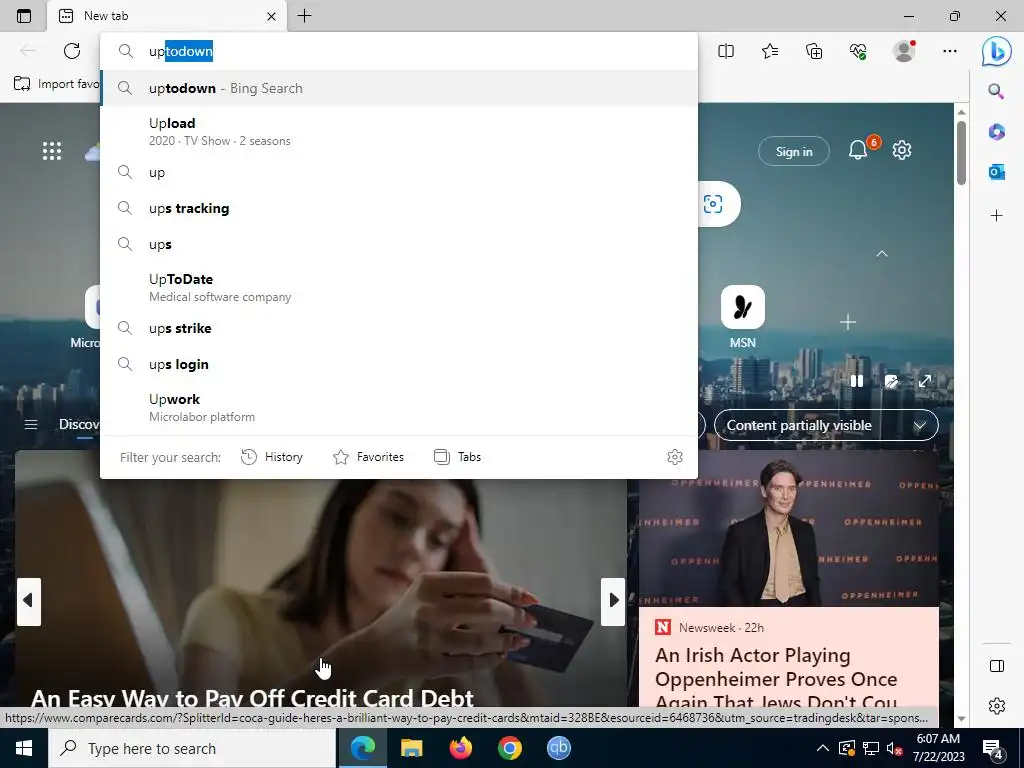Screen dimensions: 1024x768
Task: Click the muted volume tray icon
Action: click(x=895, y=748)
